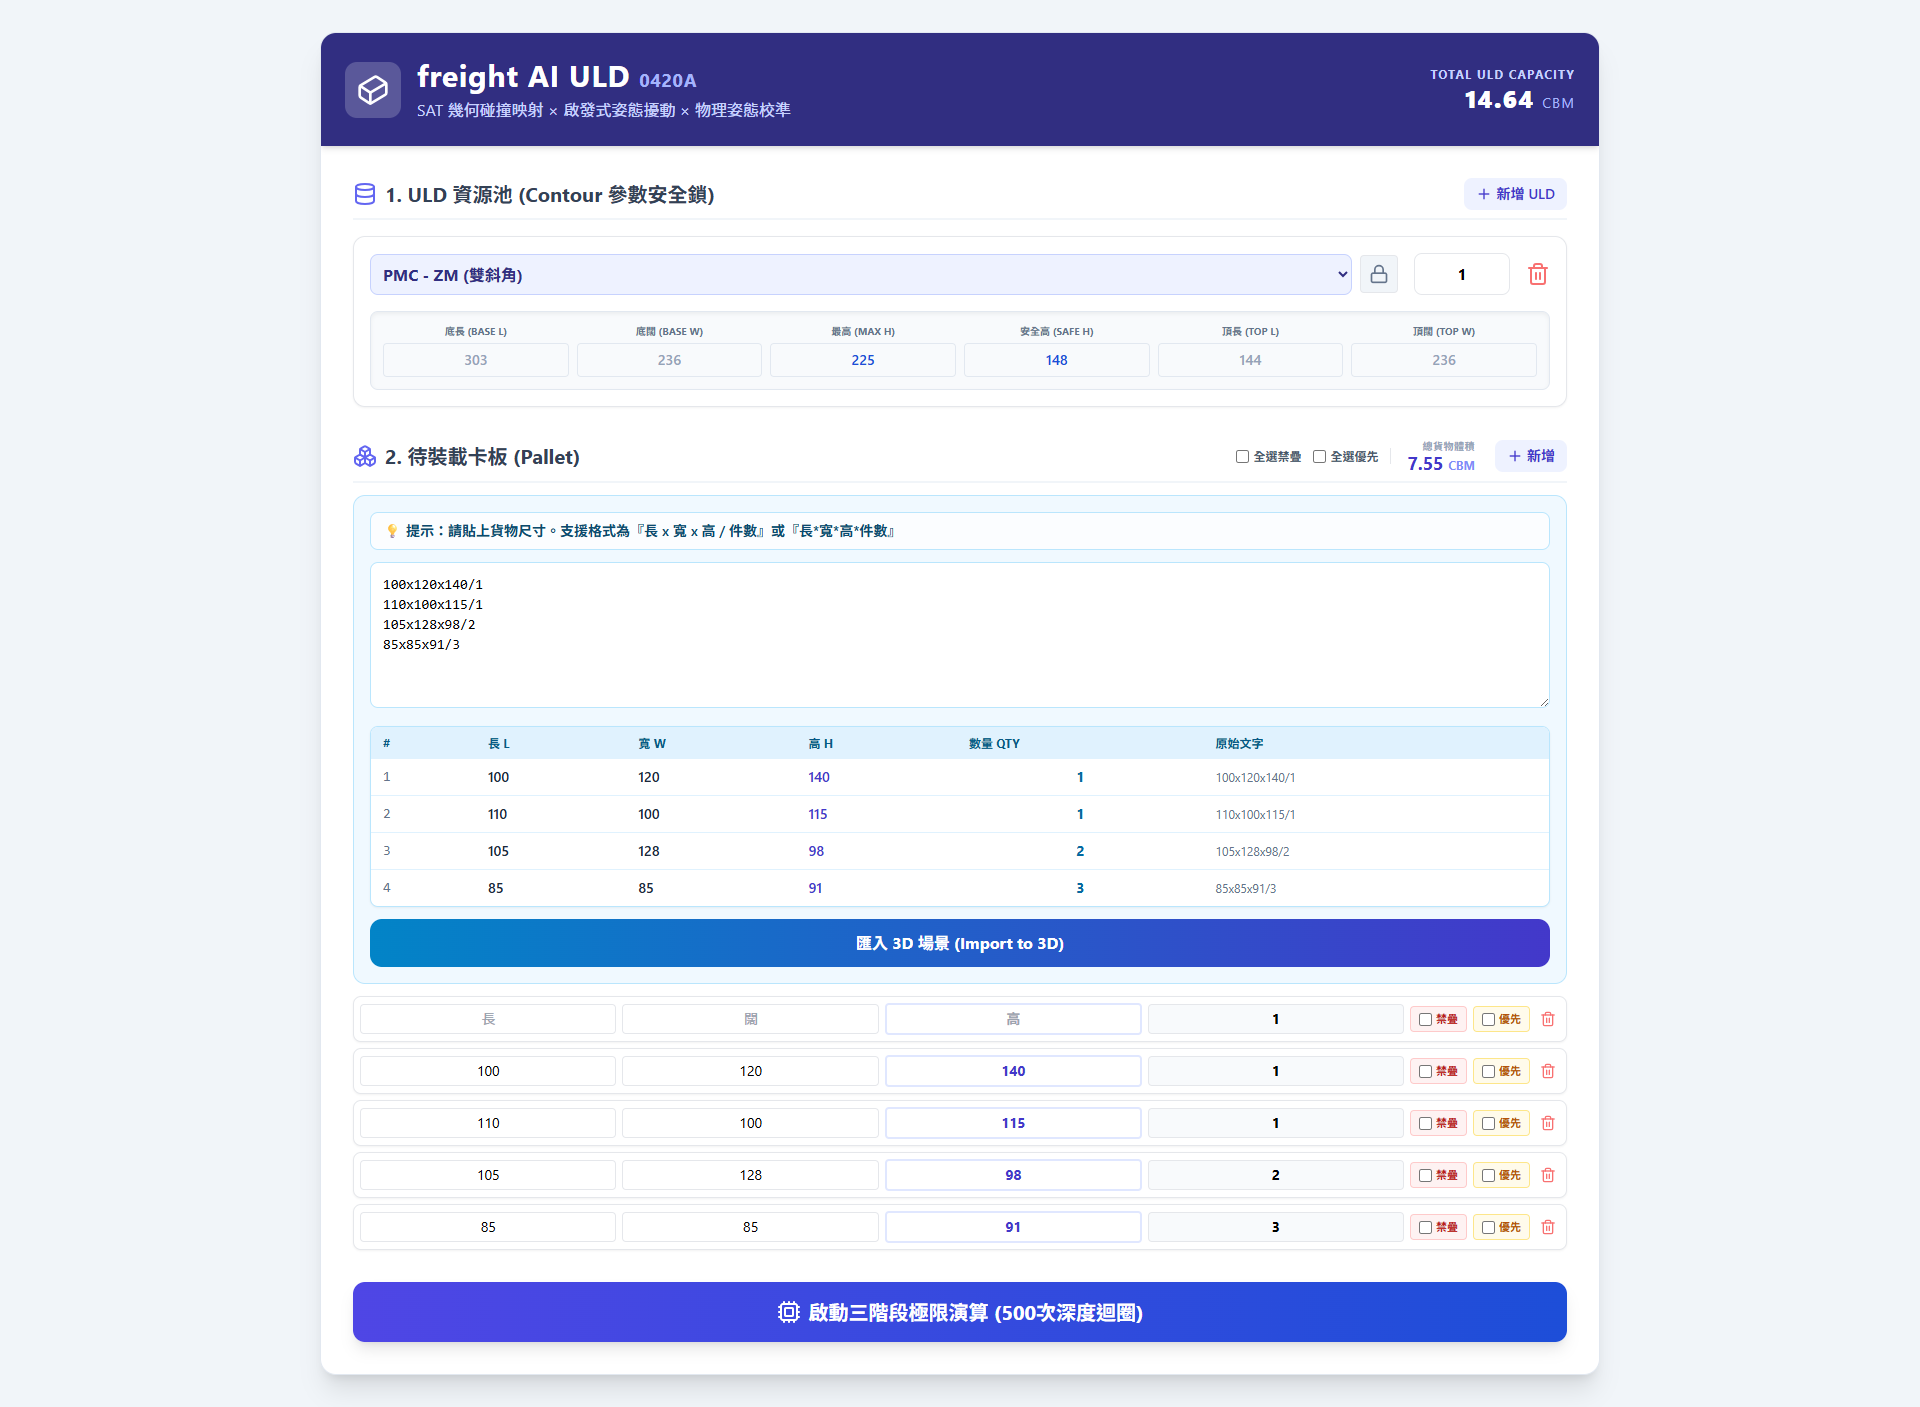Enable 禁疊 for the 85x85x91 row

point(1425,1227)
